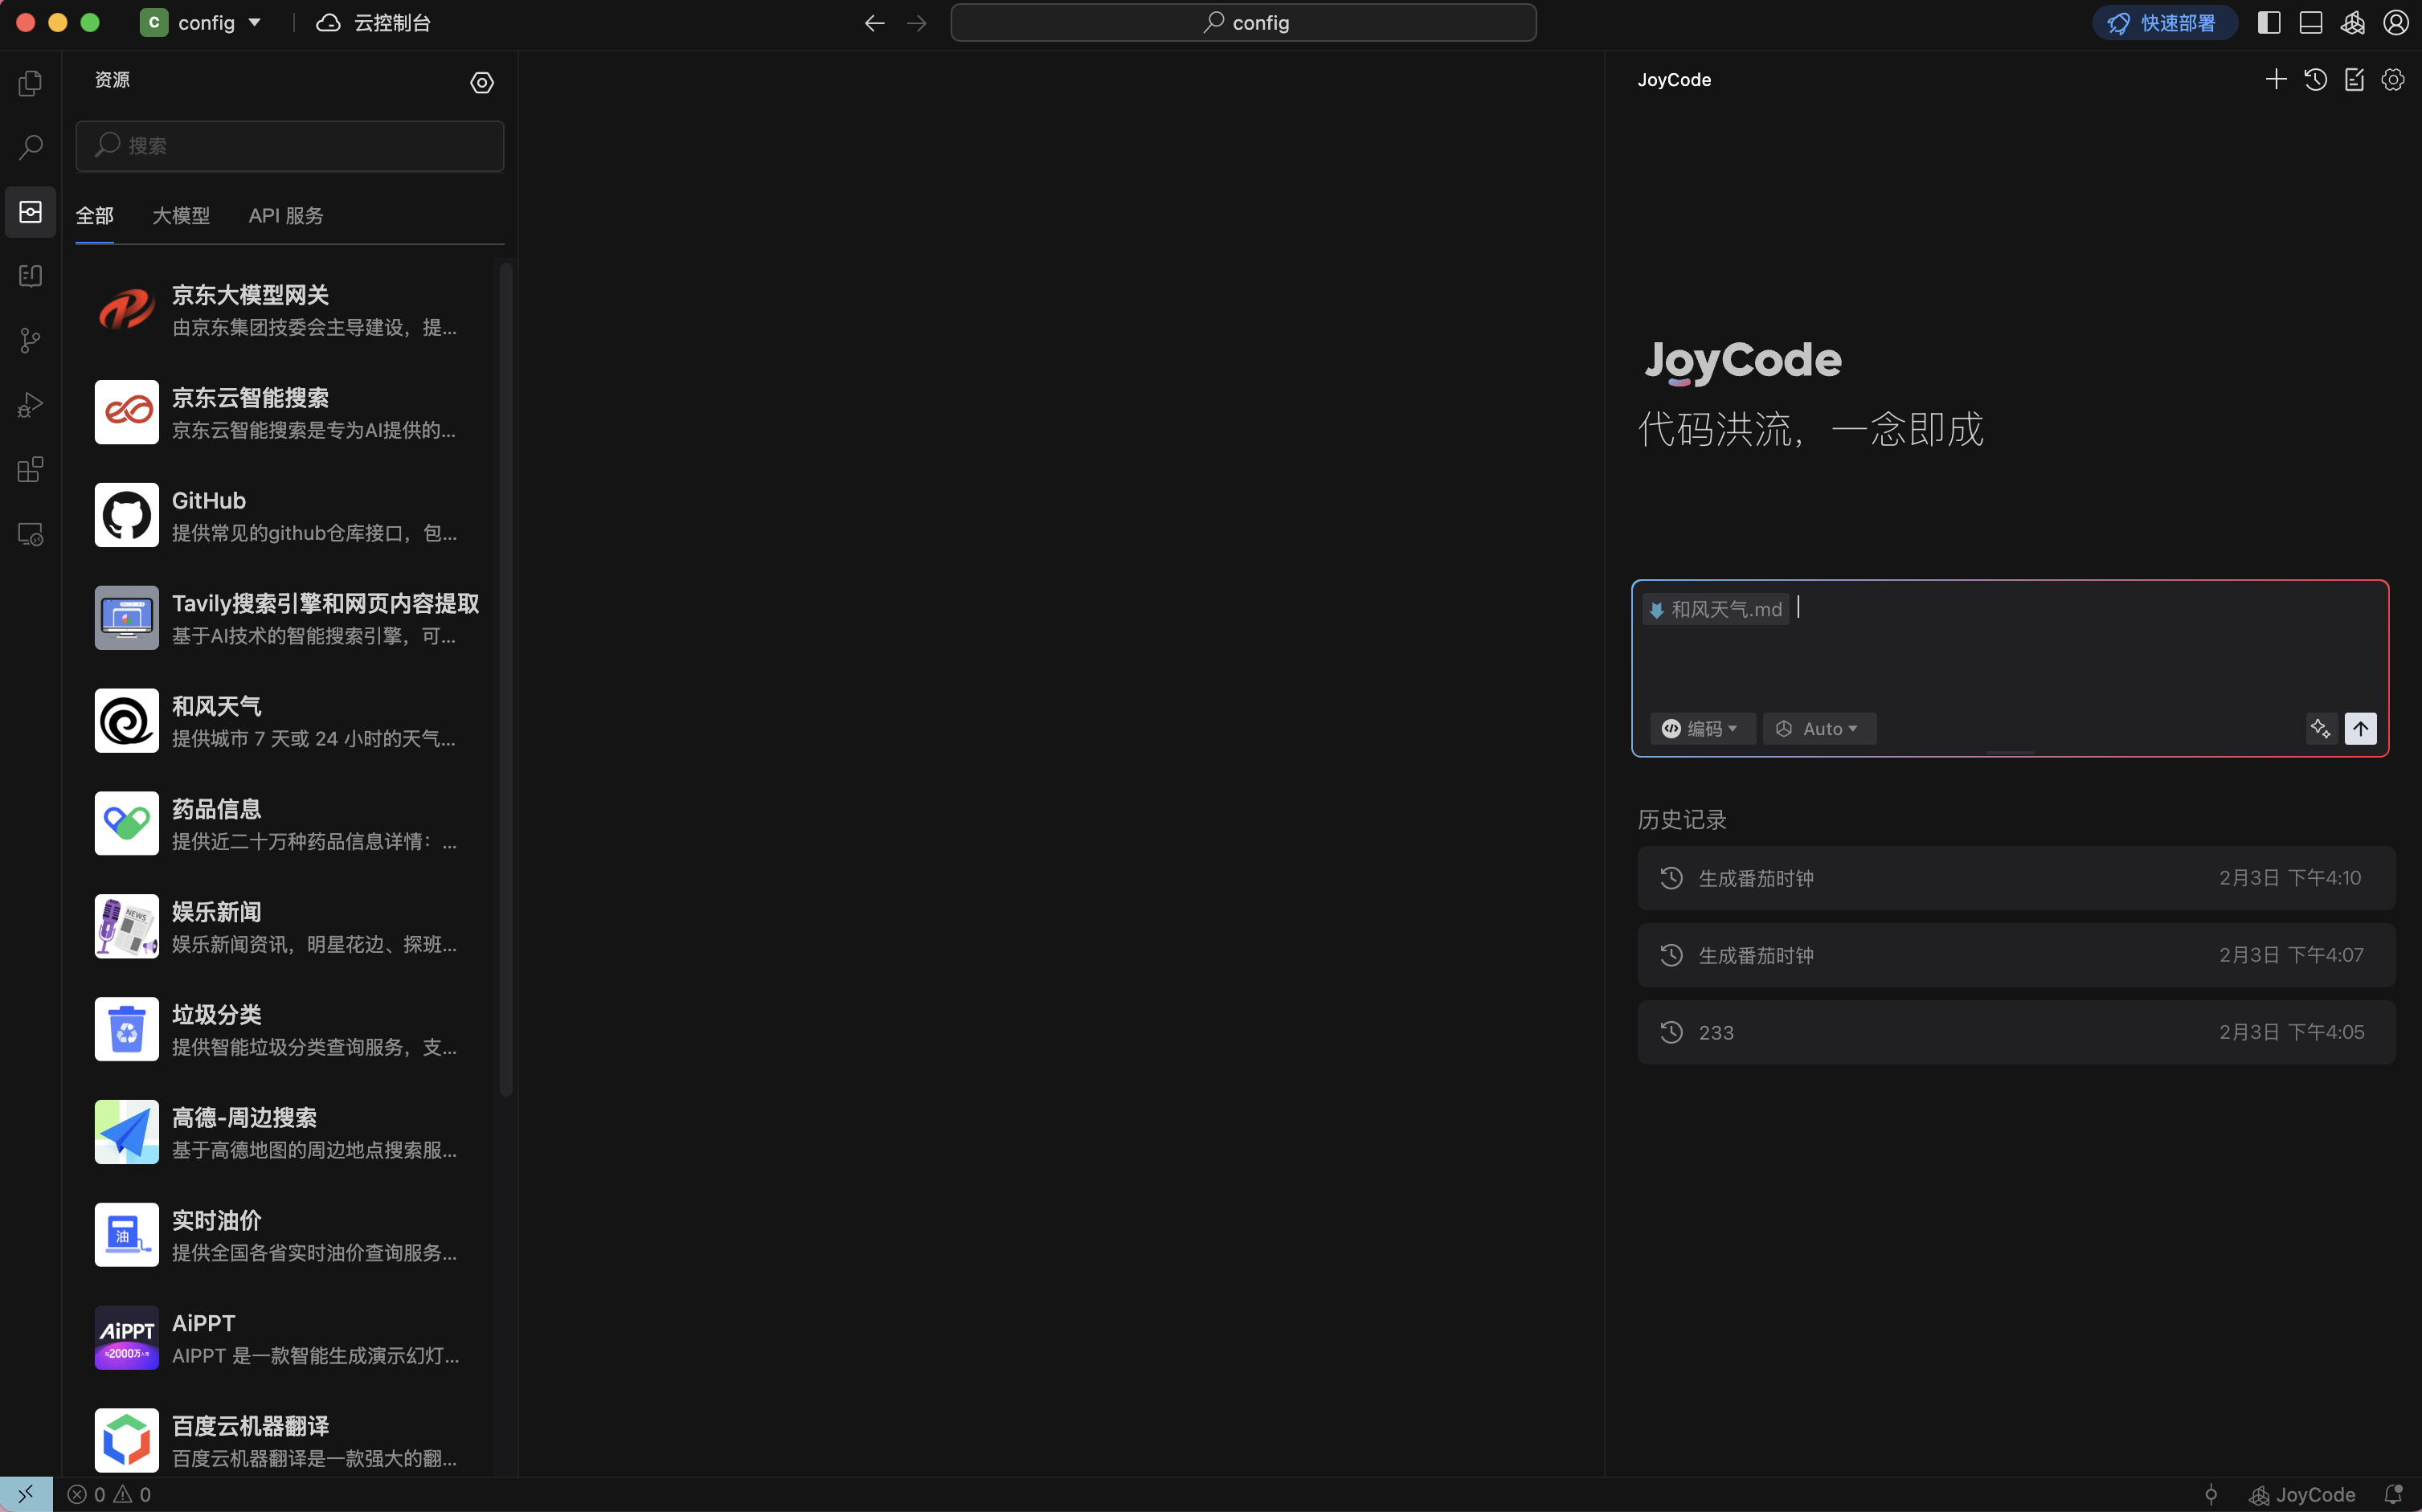This screenshot has width=2422, height=1512.
Task: Click the config command center search box
Action: 1243,23
